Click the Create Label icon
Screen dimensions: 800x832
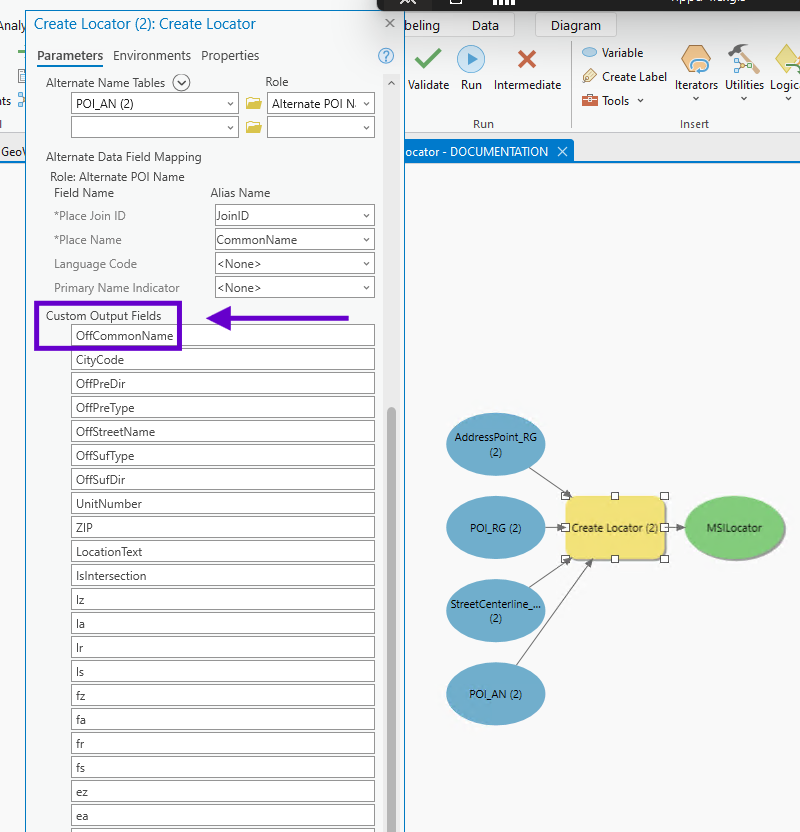click(x=589, y=76)
